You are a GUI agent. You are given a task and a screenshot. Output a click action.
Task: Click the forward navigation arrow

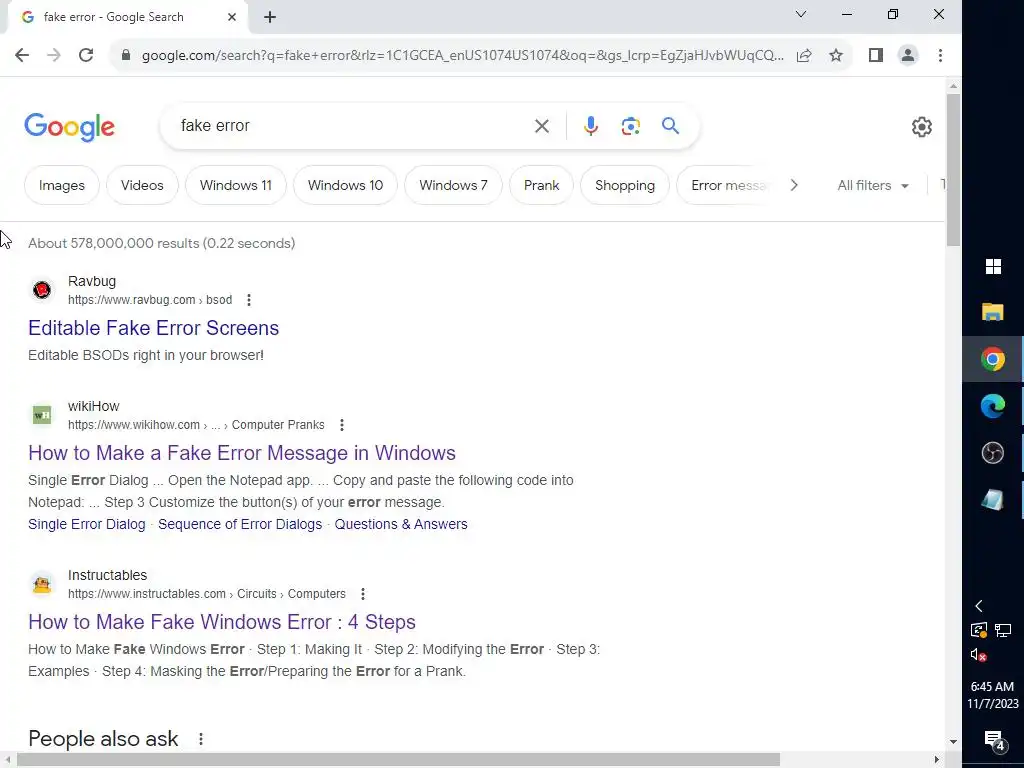pos(54,56)
